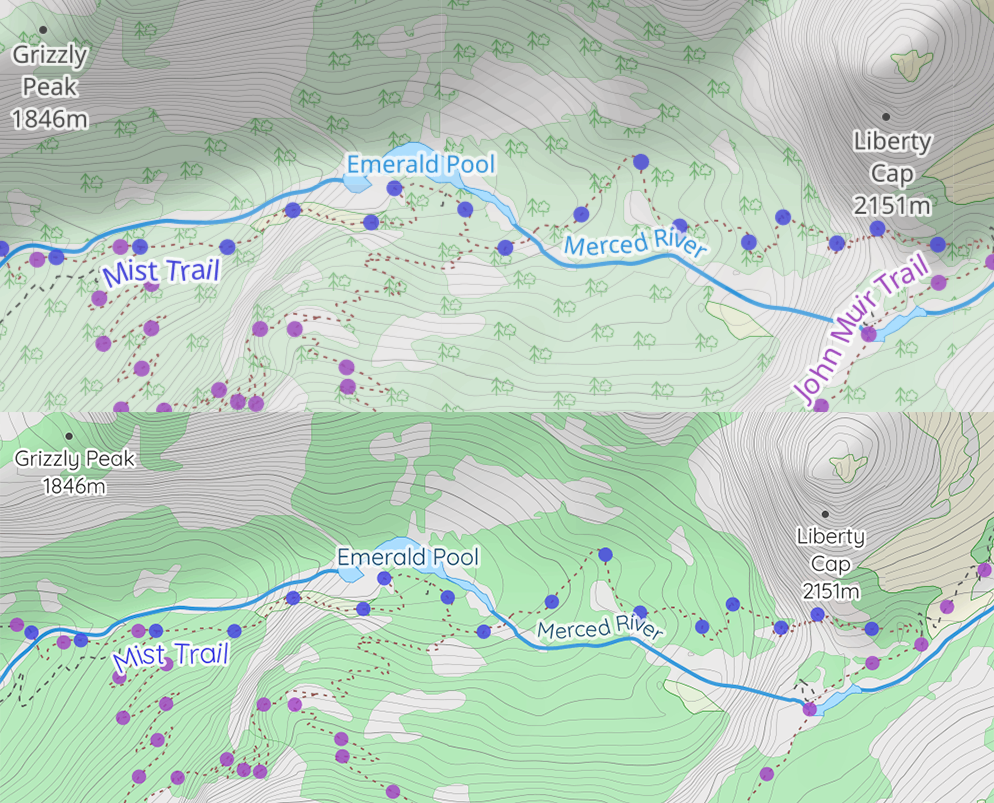Select Mist Trail label in lower map
This screenshot has width=994, height=803.
[x=170, y=657]
